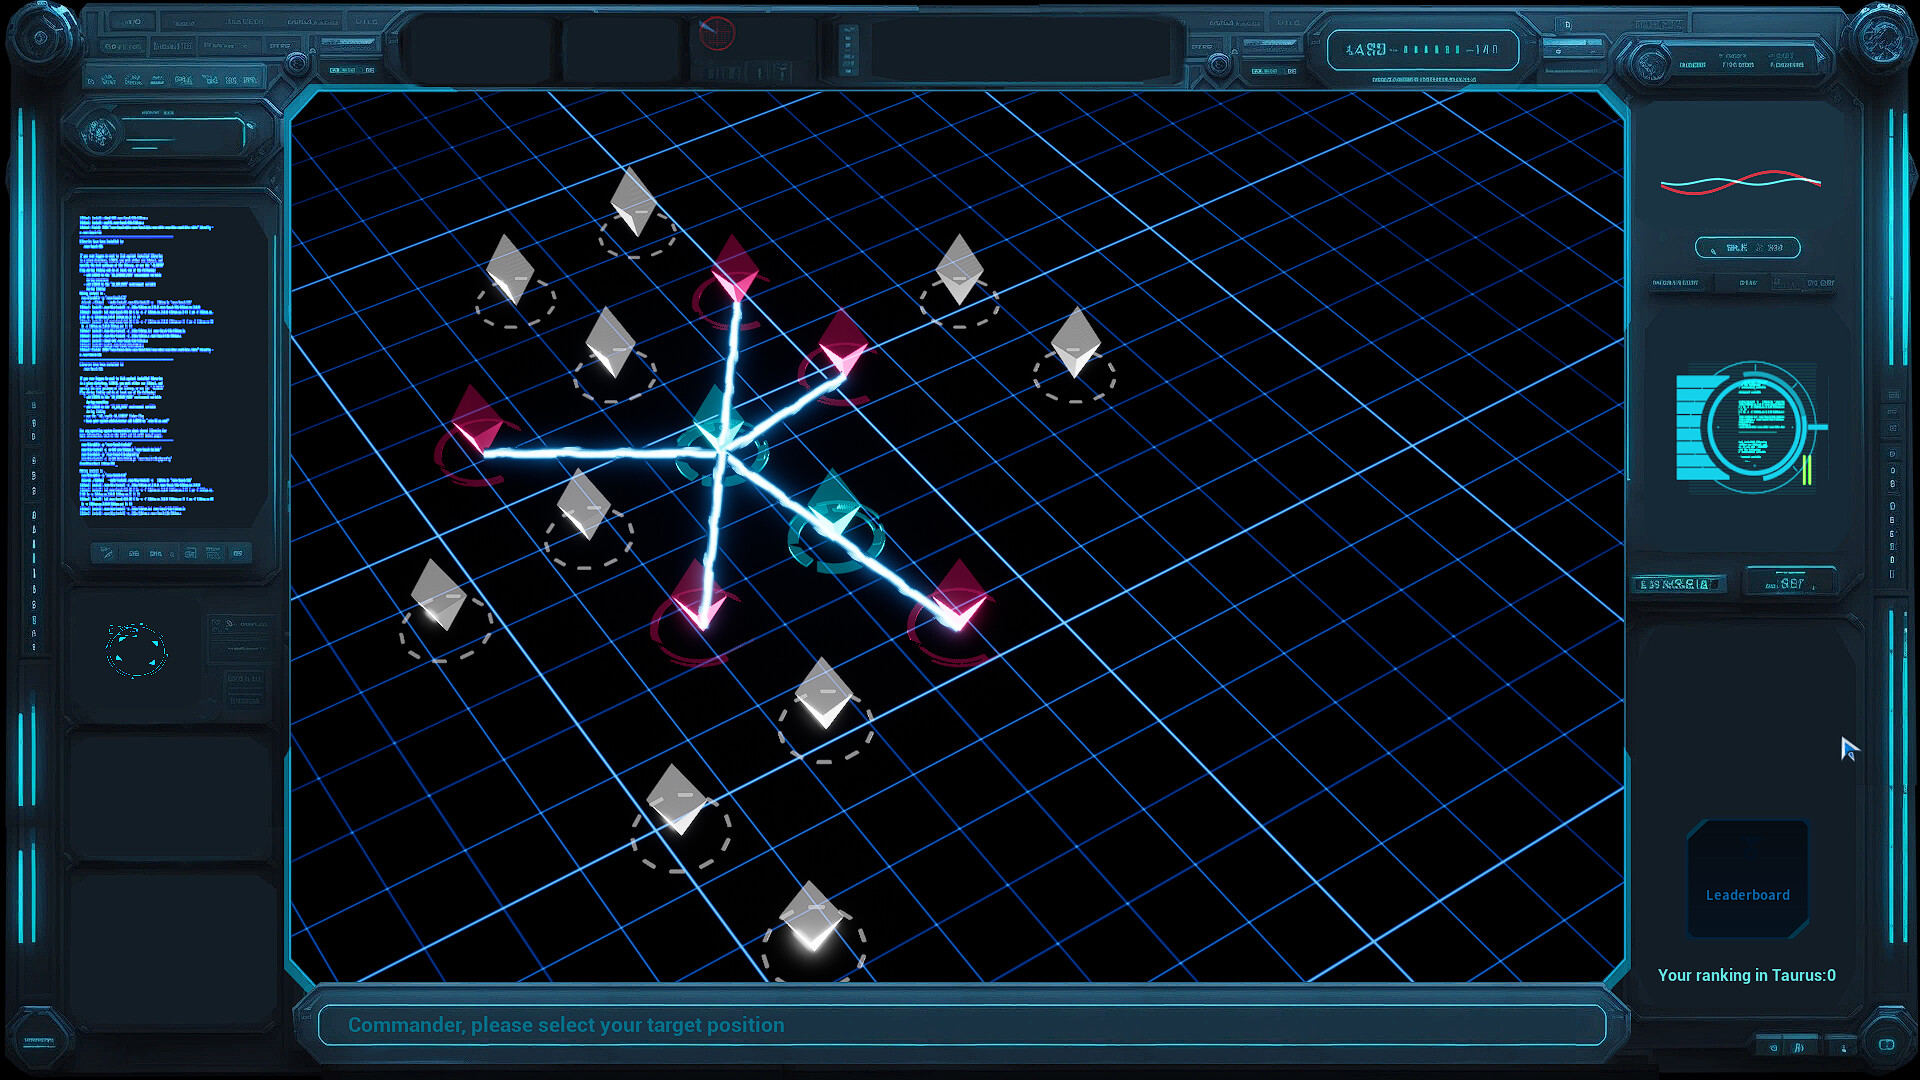Viewport: 1920px width, 1080px height.
Task: Select the white diamond left of the rightmost white diamond
Action: pos(960,269)
